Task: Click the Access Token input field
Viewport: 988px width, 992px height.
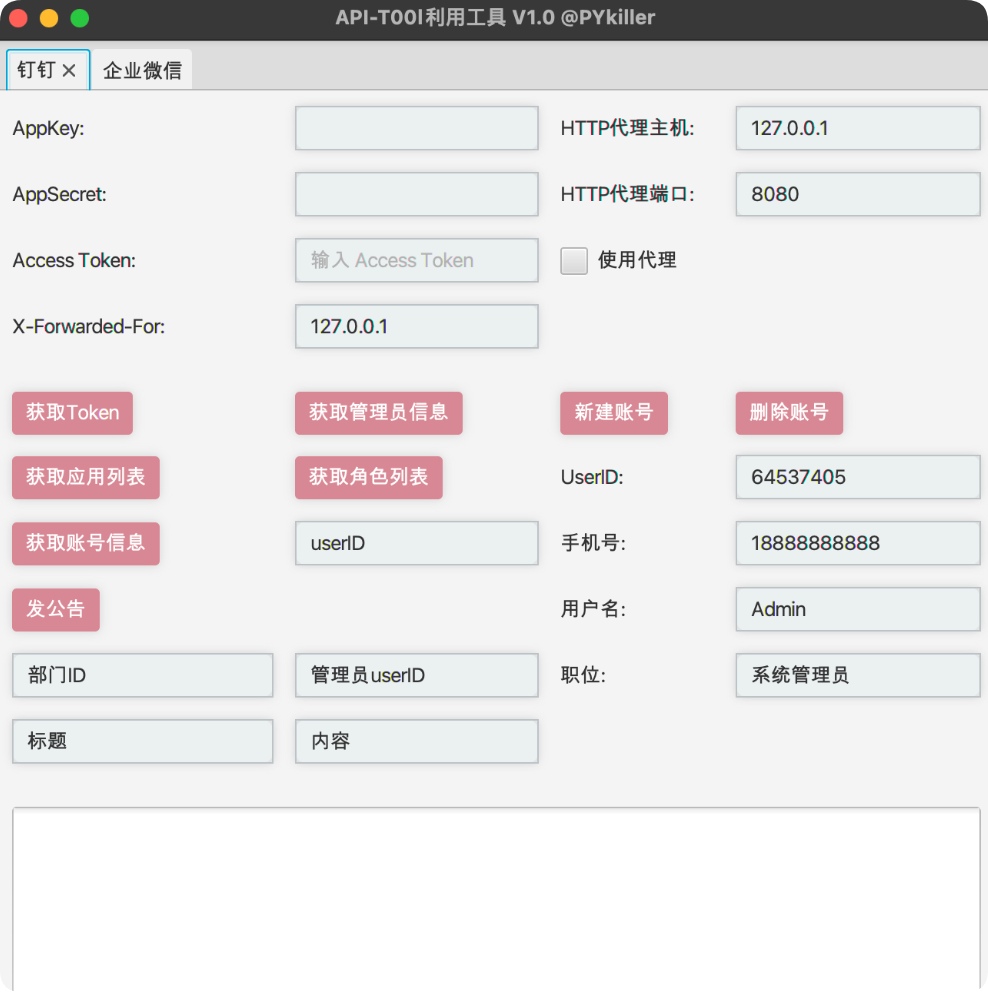Action: (x=417, y=260)
